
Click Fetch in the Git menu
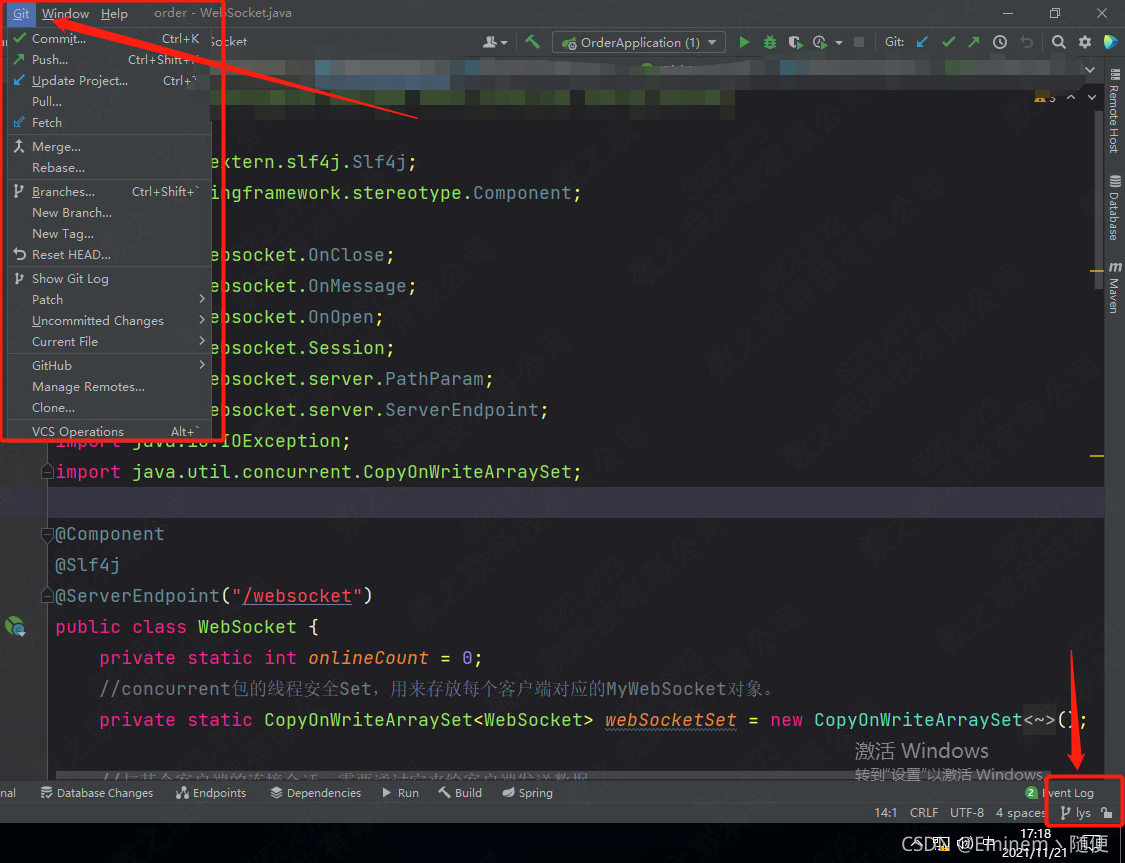109,123
